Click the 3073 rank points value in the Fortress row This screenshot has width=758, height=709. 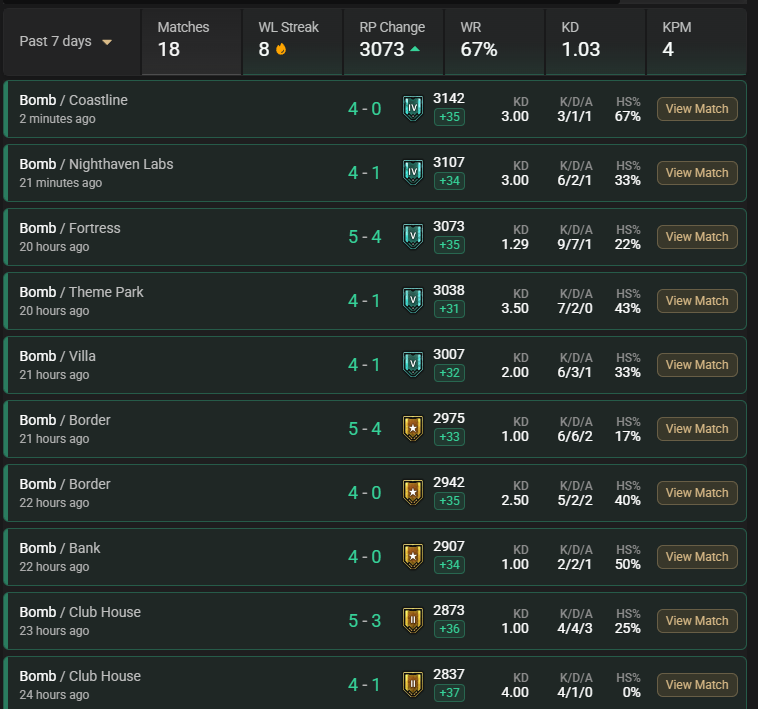click(449, 226)
